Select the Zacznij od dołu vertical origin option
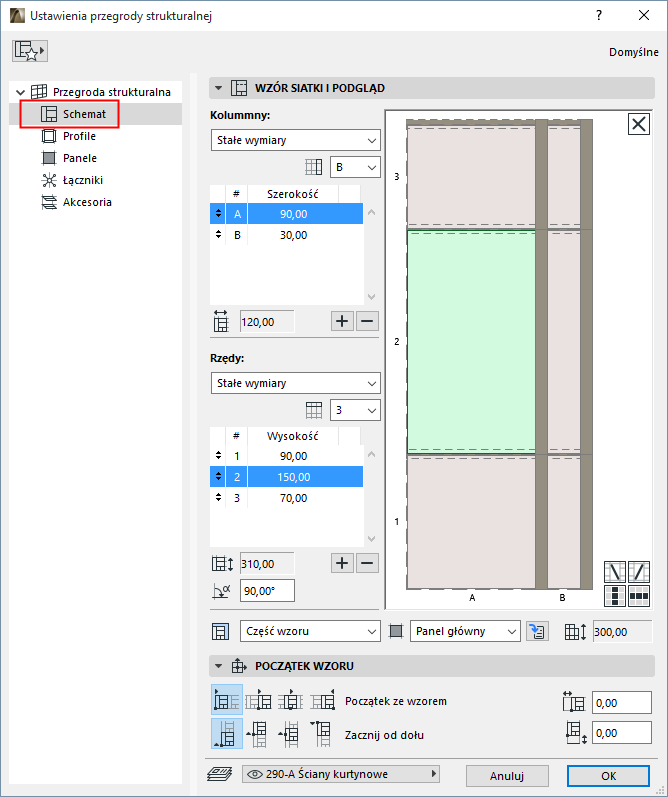 coord(227,733)
